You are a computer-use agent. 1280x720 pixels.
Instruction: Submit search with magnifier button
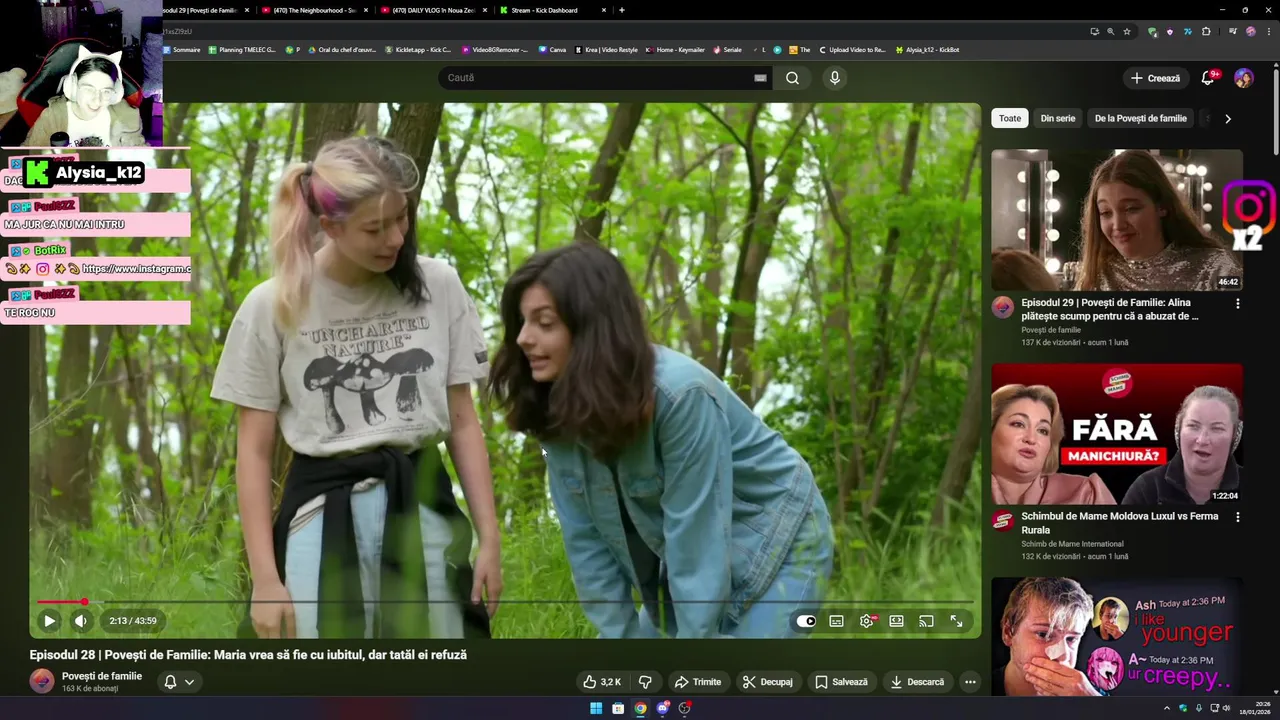pyautogui.click(x=792, y=78)
